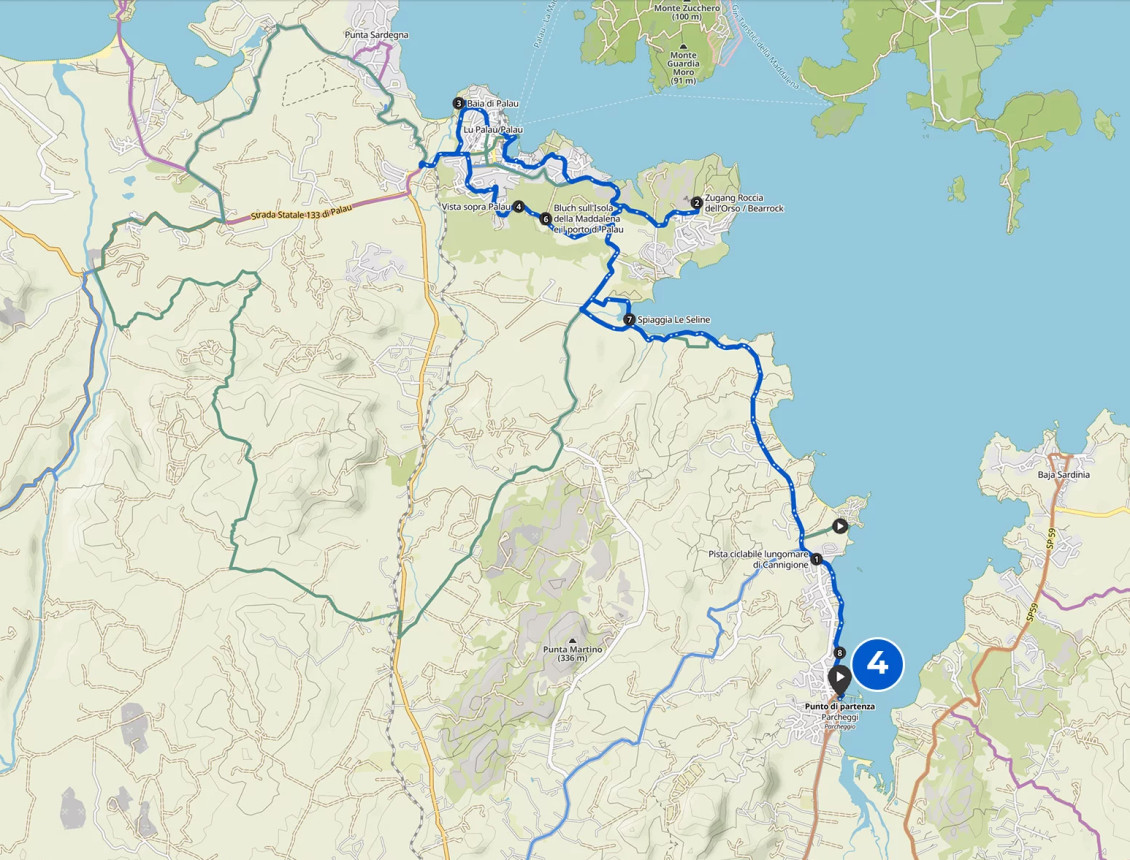Click the round play marker north of Cannigione

coord(840,526)
